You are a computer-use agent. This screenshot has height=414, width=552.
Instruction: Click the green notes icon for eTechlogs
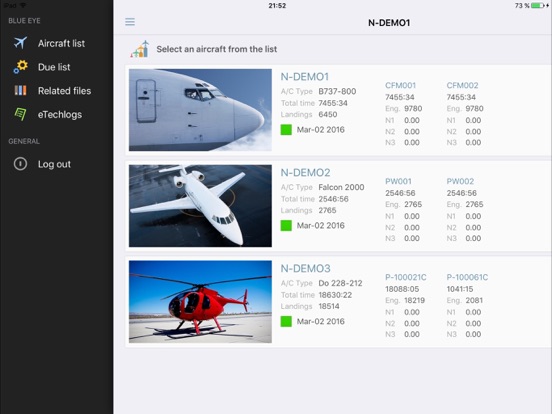[x=20, y=114]
